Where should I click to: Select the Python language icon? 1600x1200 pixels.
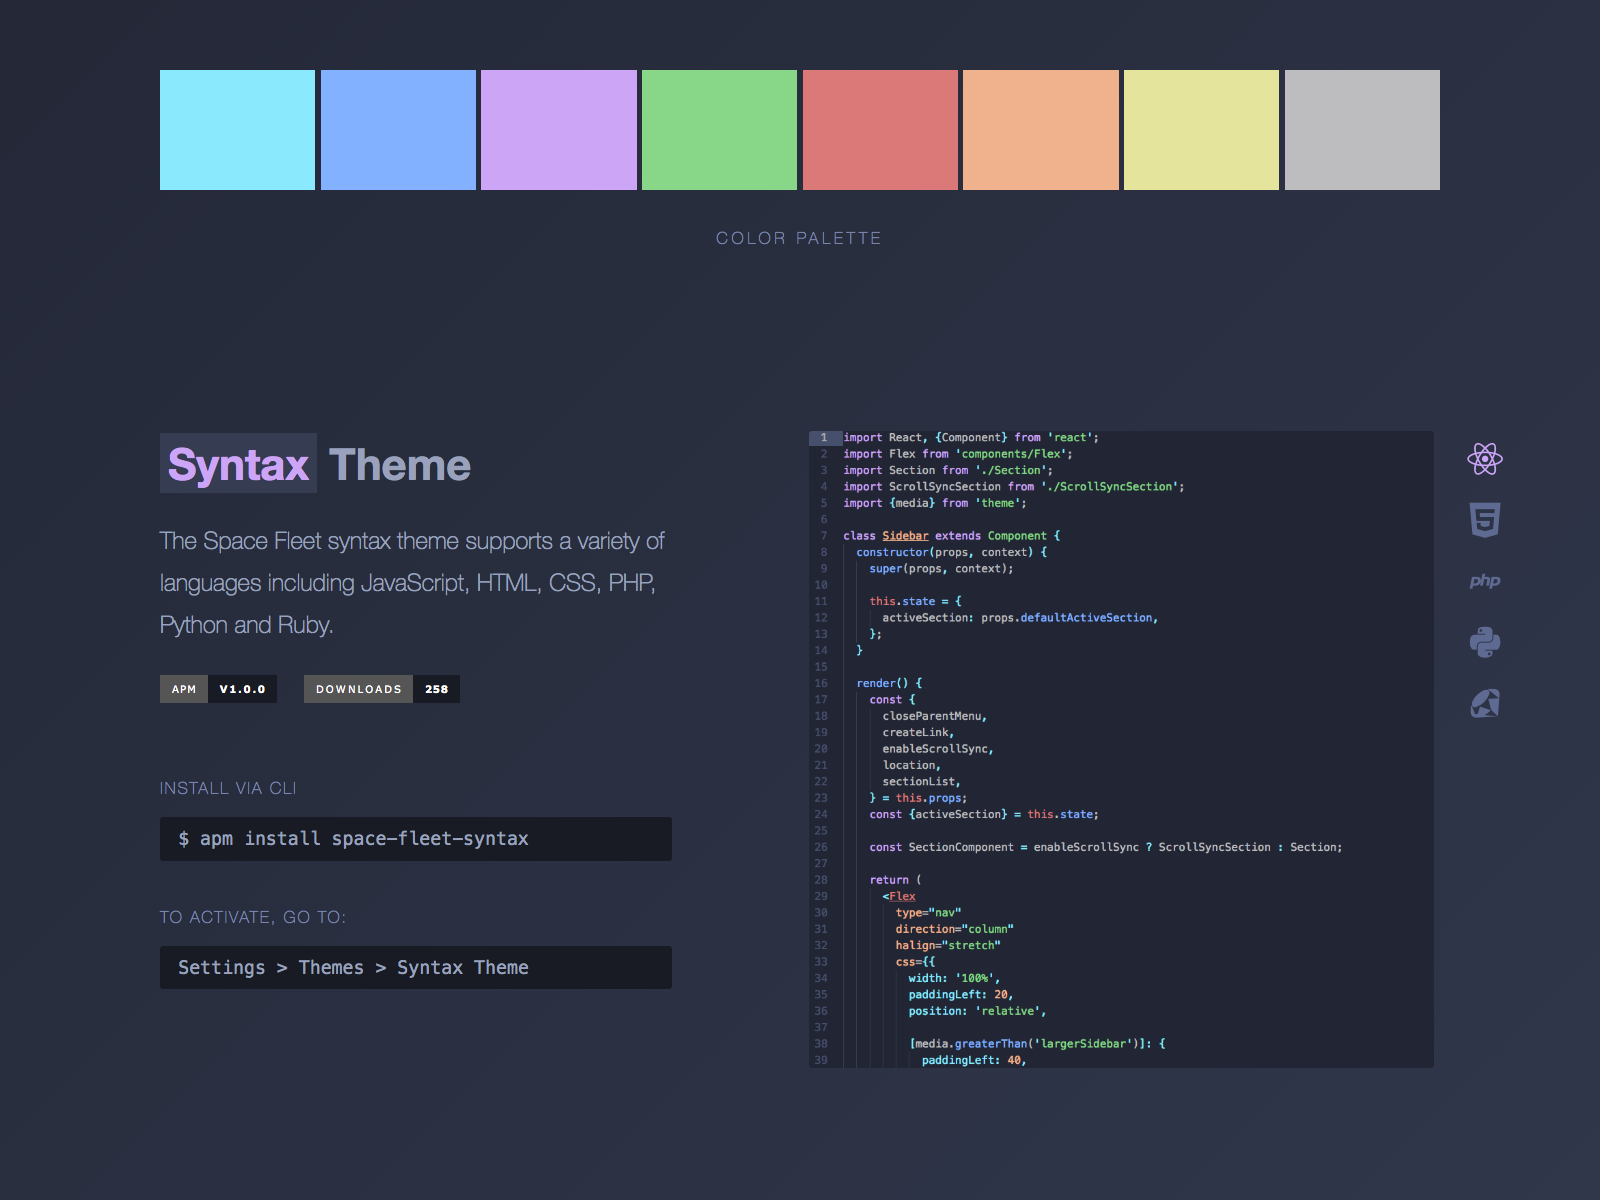[x=1485, y=642]
